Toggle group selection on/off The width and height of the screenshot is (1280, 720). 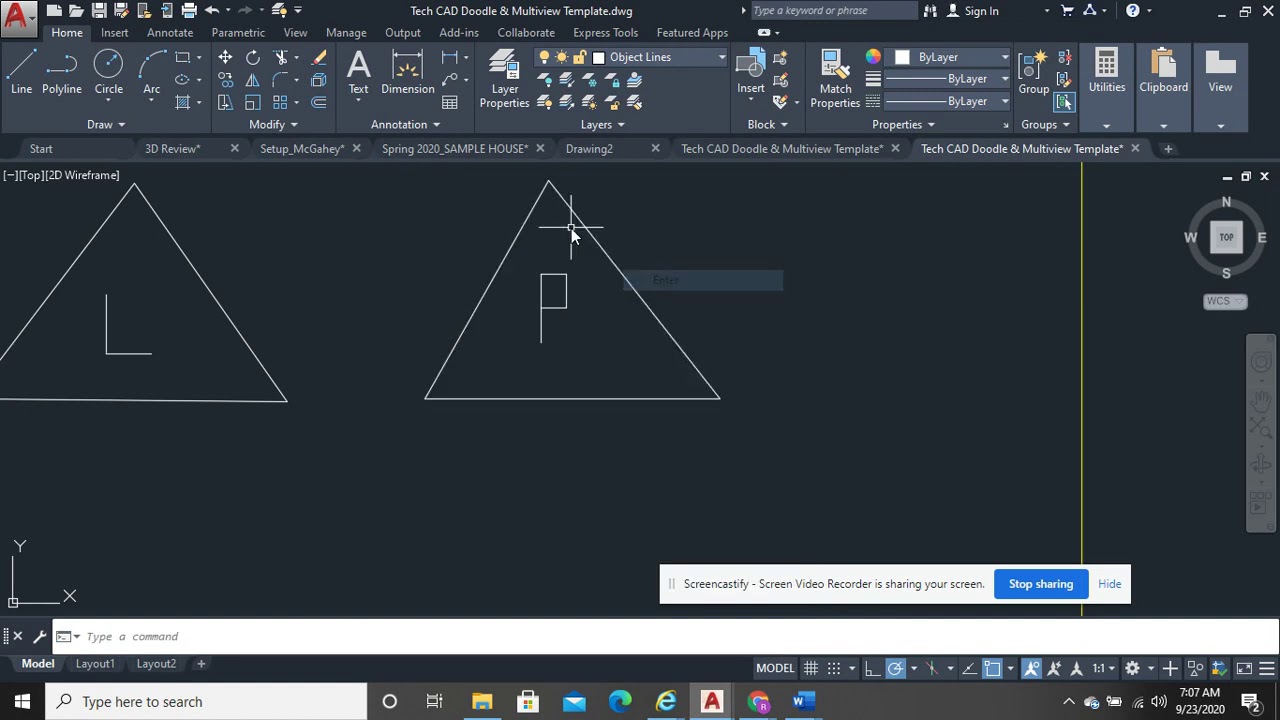click(1064, 102)
